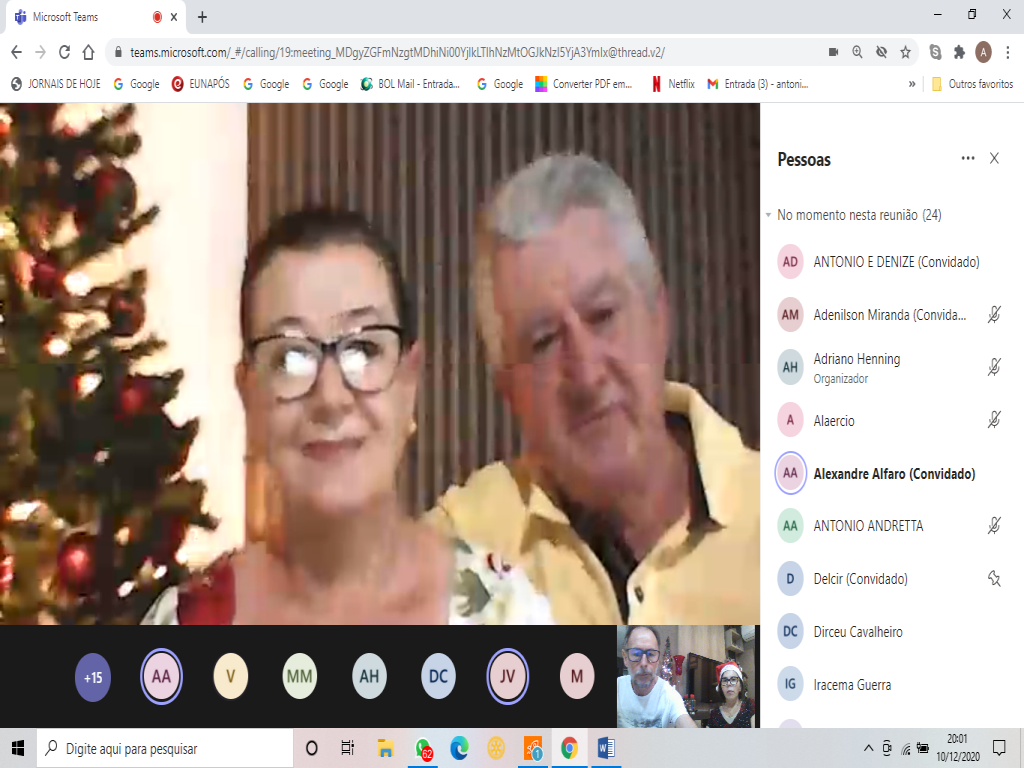1024x768 pixels.
Task: Click the +15 more participants button
Action: [x=93, y=677]
